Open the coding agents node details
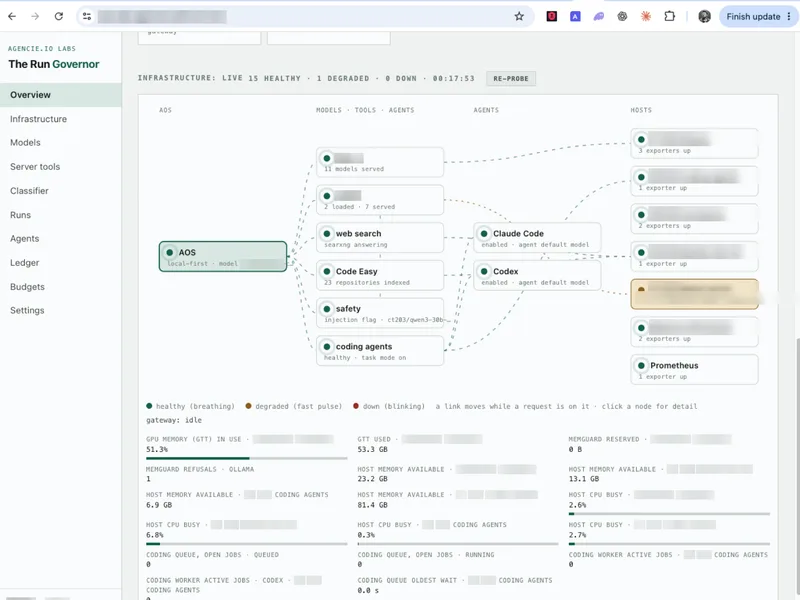The image size is (800, 600). coord(380,351)
